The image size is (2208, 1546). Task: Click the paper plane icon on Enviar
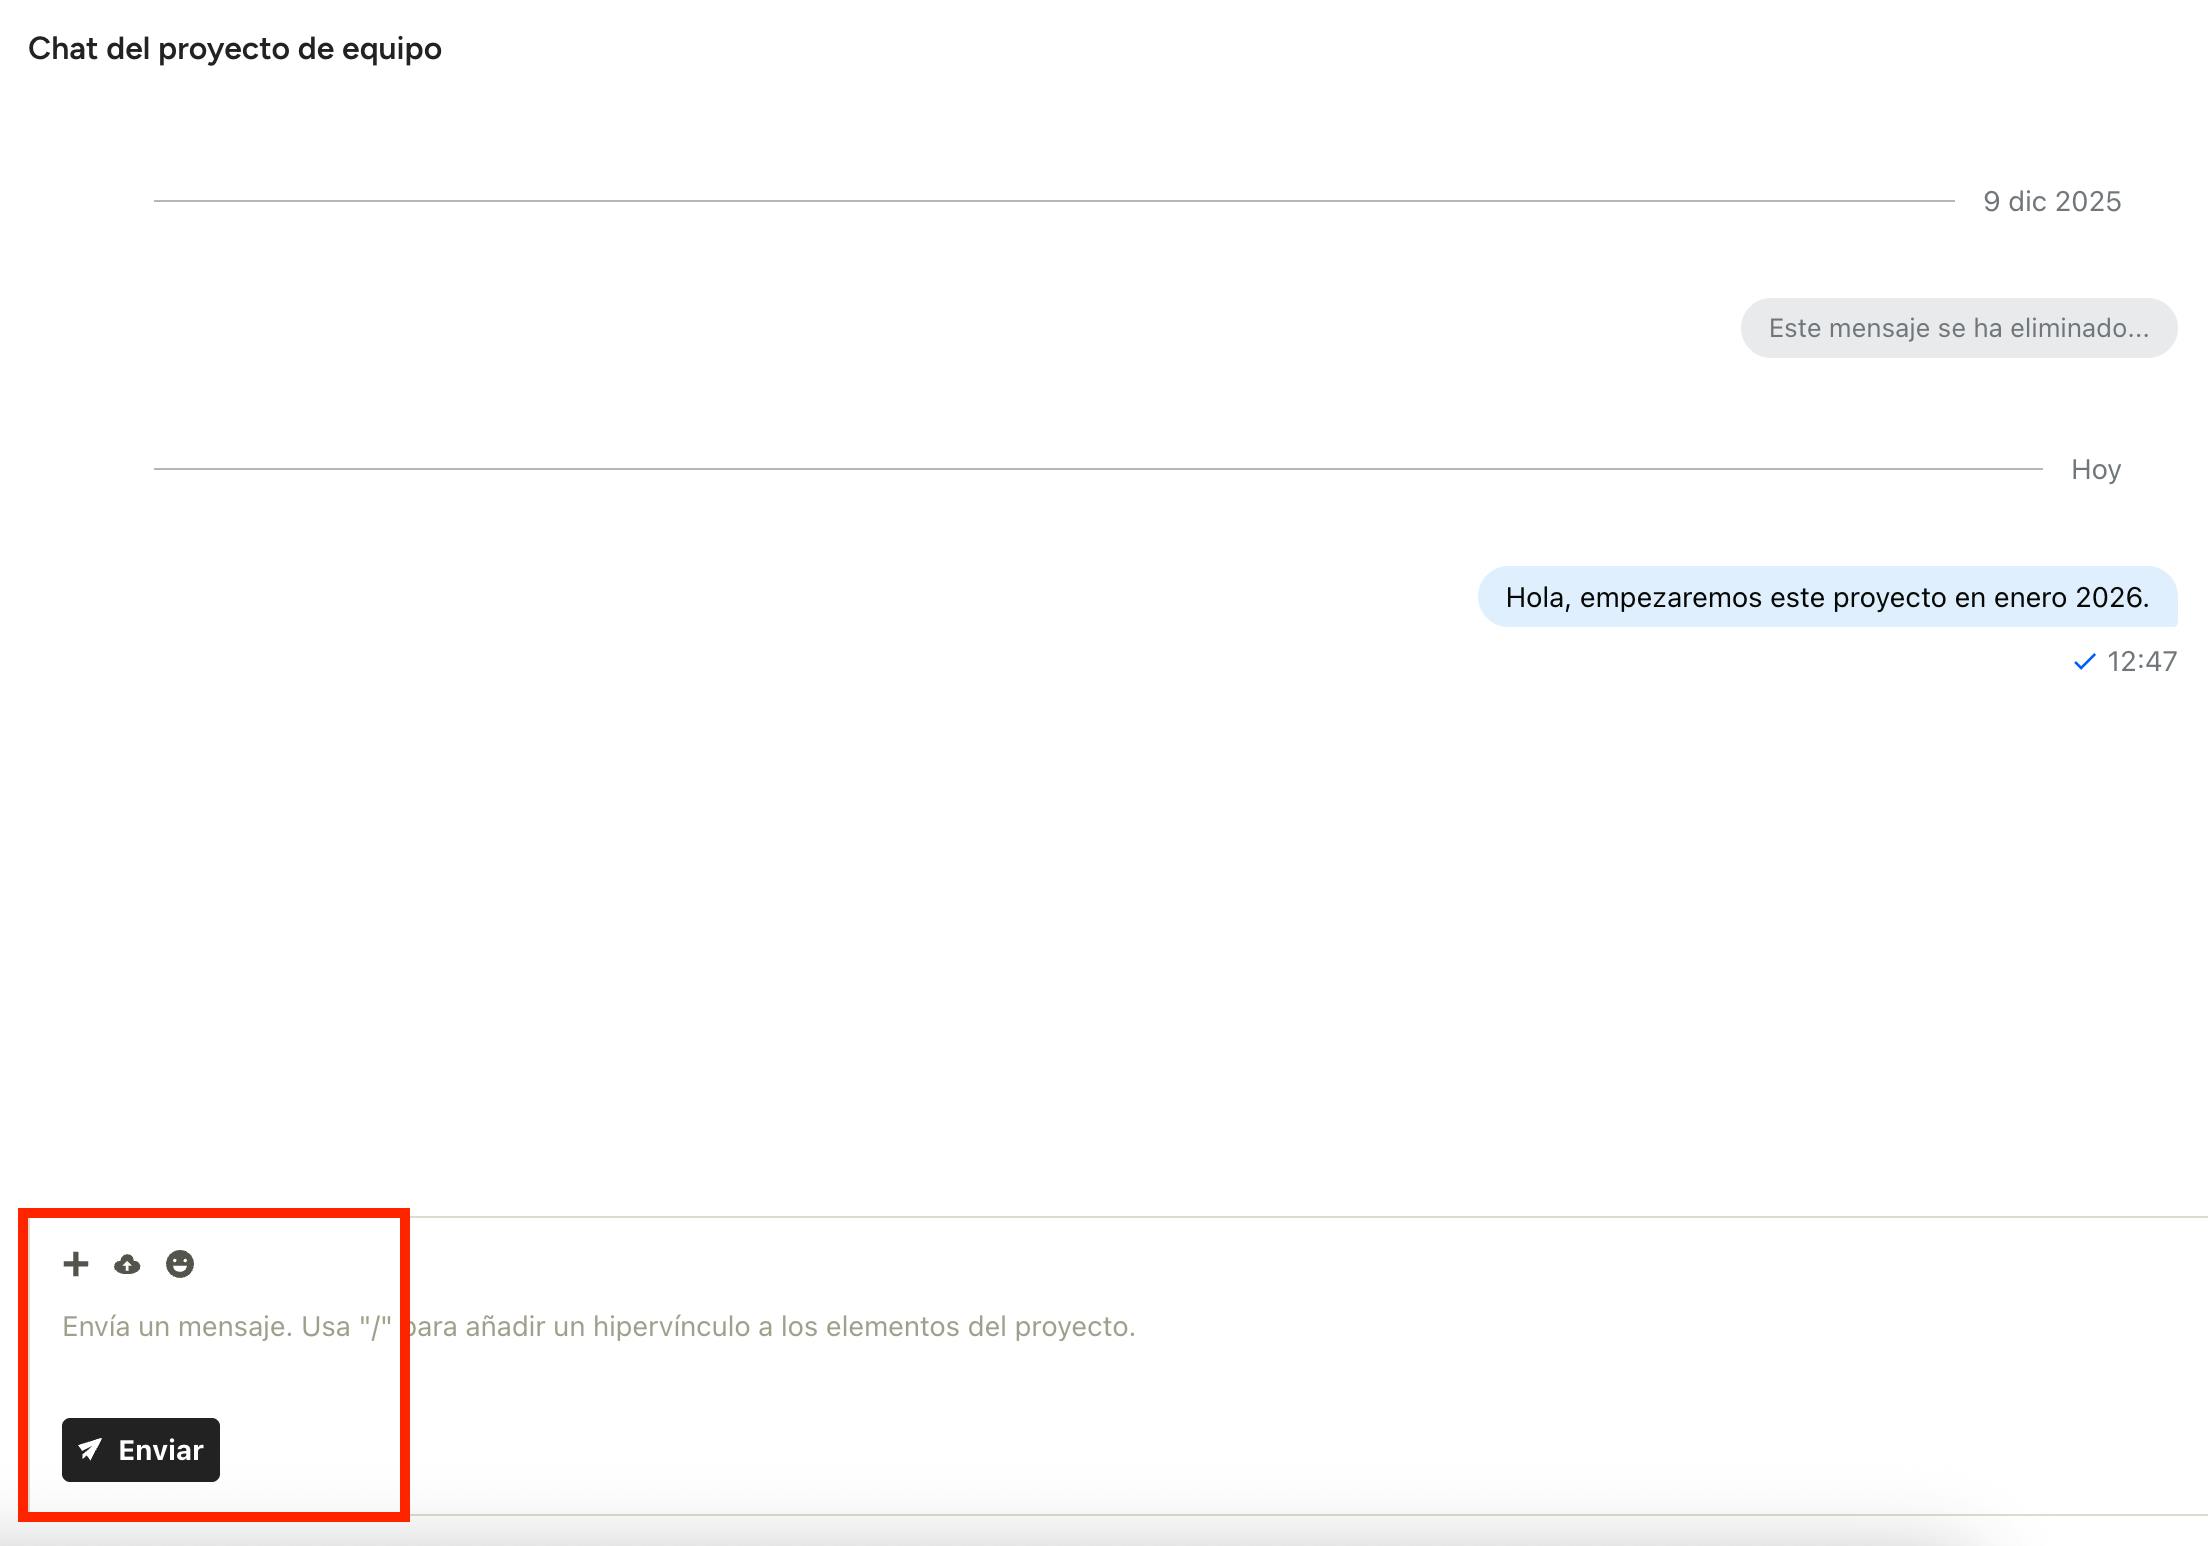[x=90, y=1449]
